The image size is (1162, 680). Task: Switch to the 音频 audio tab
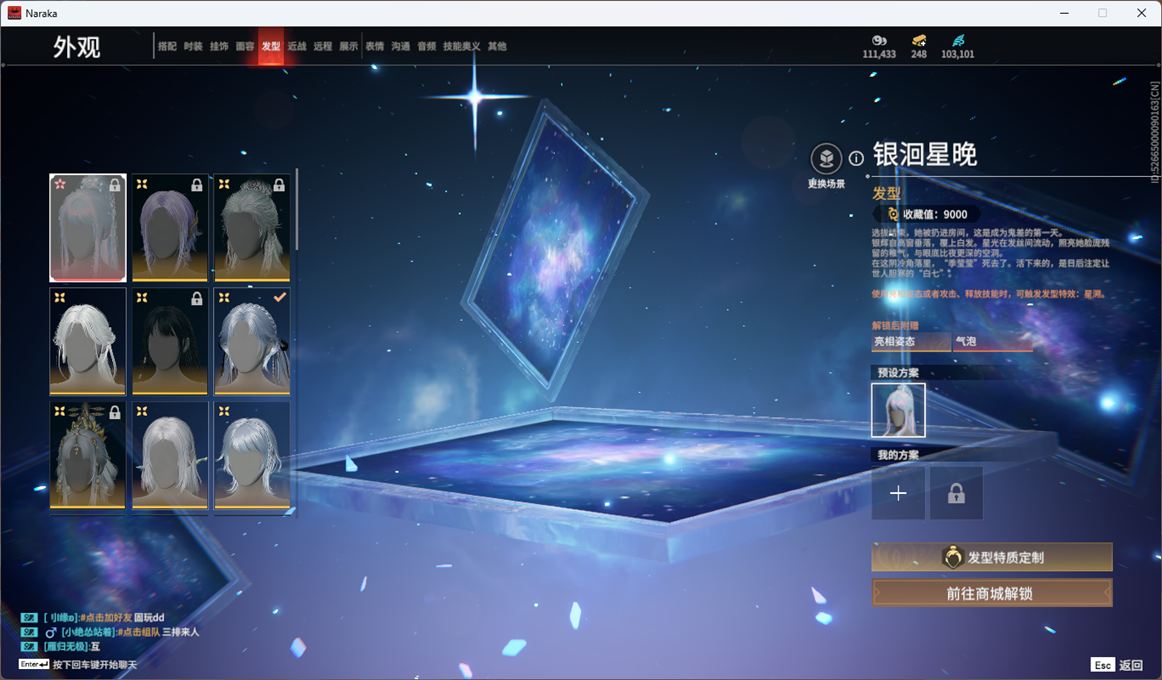point(426,46)
